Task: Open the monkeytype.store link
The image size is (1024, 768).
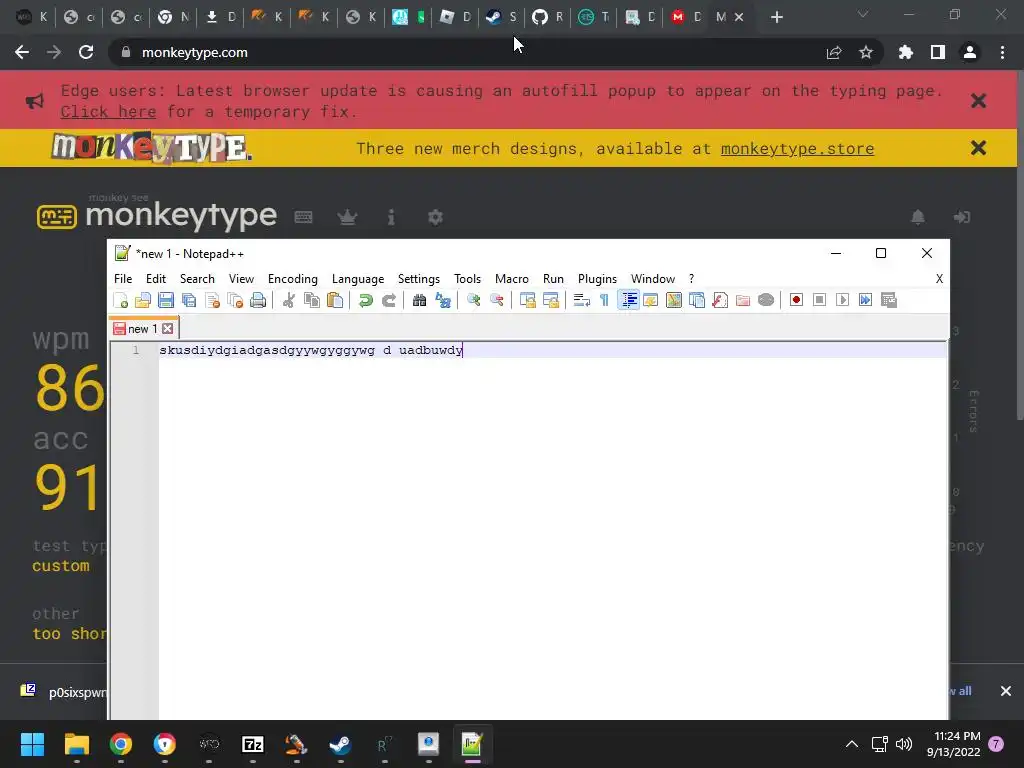Action: coord(797,149)
